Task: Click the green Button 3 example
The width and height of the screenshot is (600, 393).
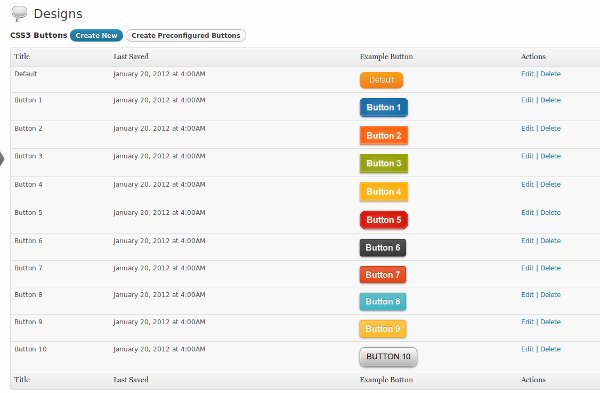Action: coord(384,163)
